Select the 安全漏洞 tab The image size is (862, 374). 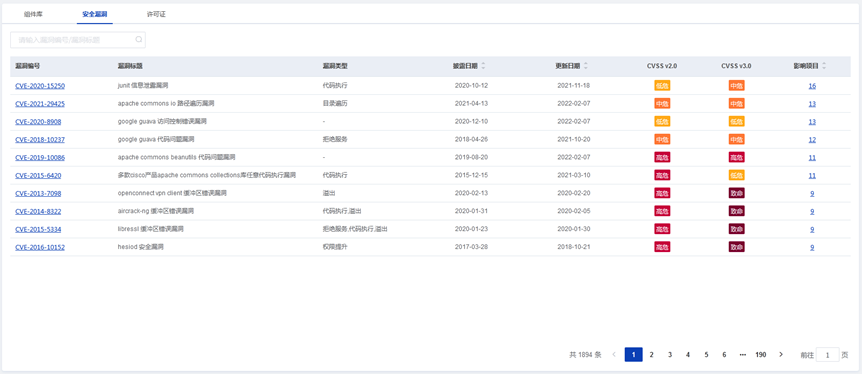pyautogui.click(x=95, y=14)
